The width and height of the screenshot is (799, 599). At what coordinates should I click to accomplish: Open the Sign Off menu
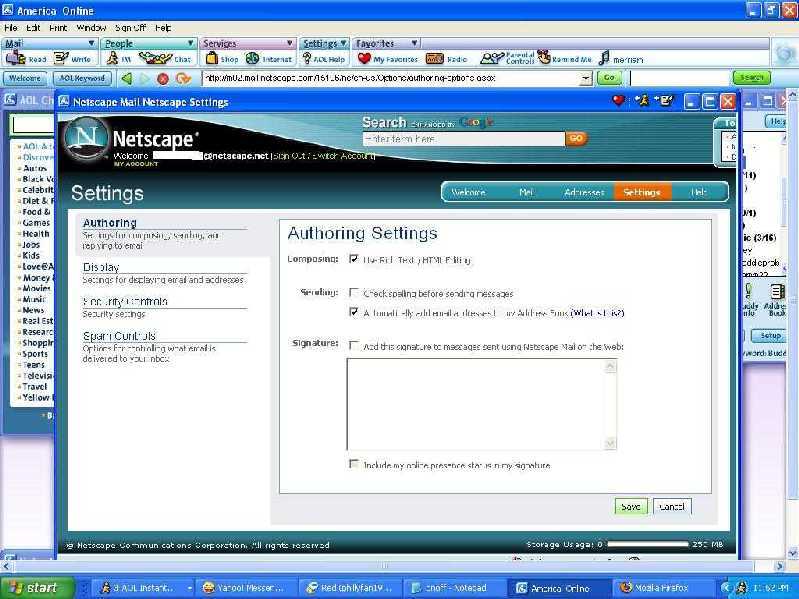coord(130,28)
